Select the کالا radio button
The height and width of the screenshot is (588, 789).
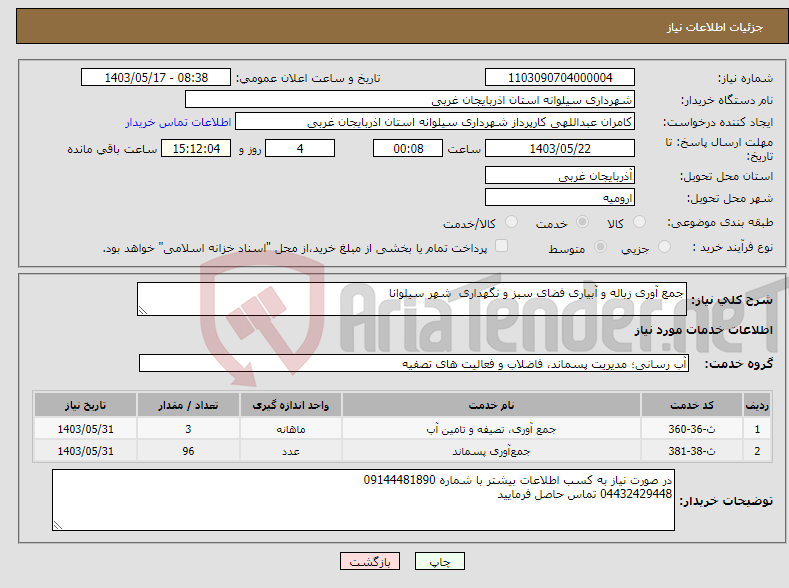tap(639, 222)
